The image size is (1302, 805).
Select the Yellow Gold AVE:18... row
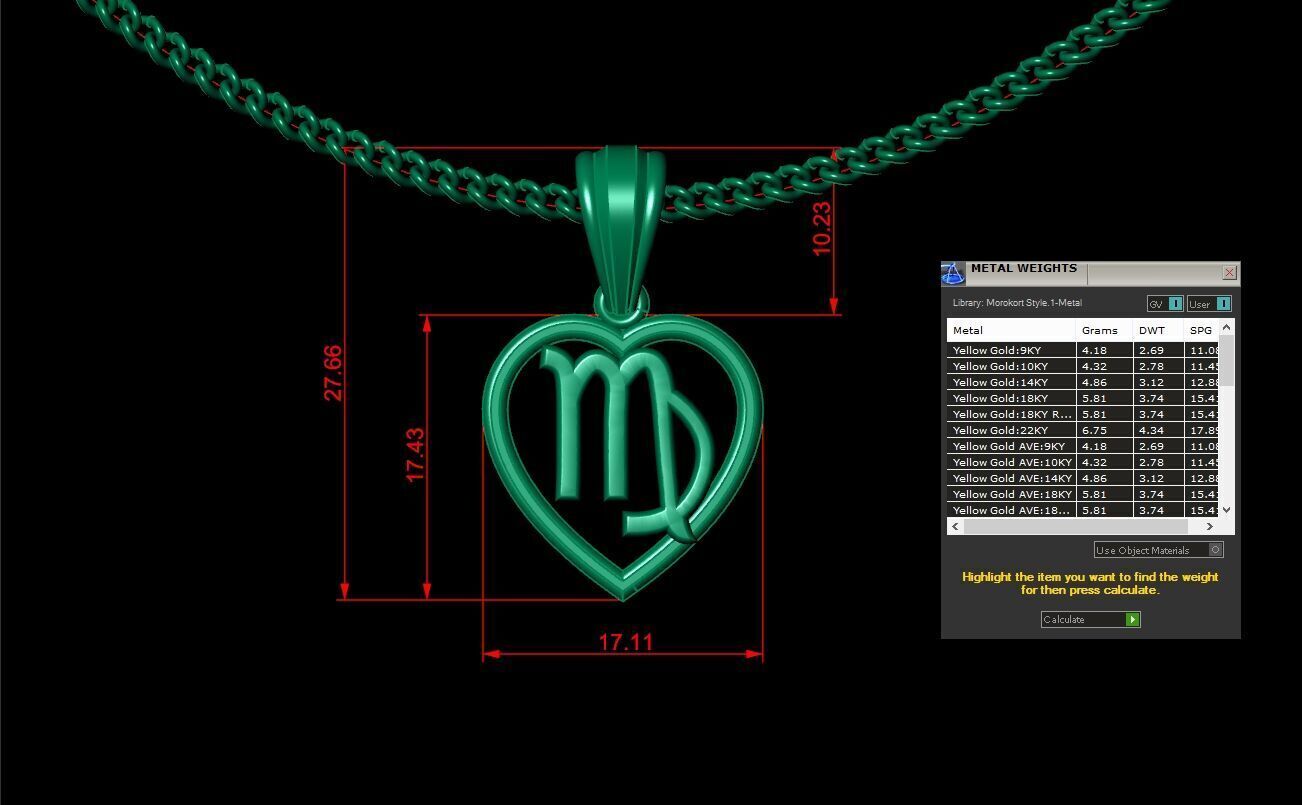pos(1083,510)
